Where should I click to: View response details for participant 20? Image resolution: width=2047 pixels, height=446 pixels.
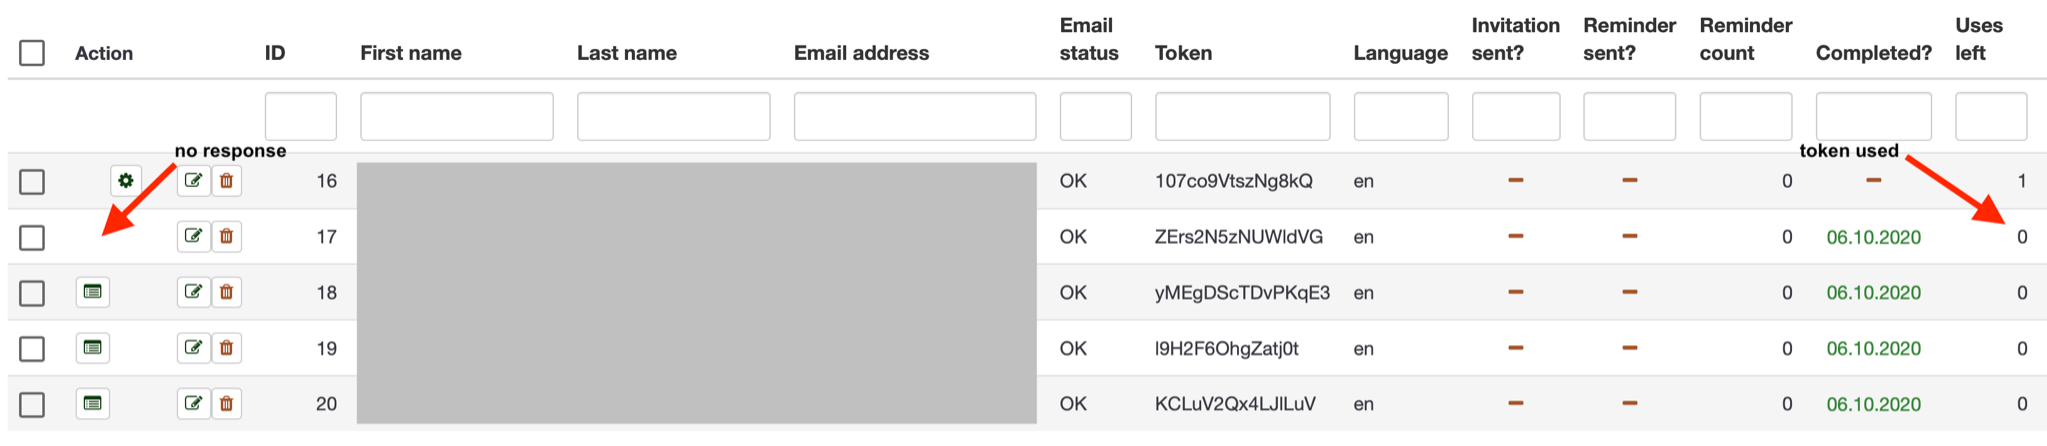[x=93, y=404]
